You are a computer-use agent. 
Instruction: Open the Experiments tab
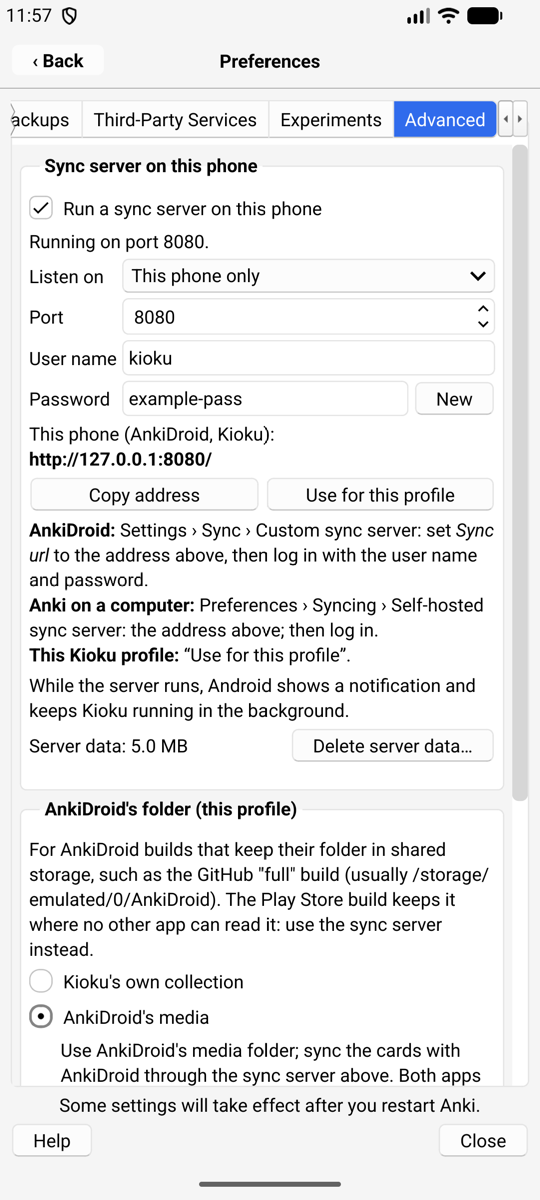pyautogui.click(x=331, y=120)
